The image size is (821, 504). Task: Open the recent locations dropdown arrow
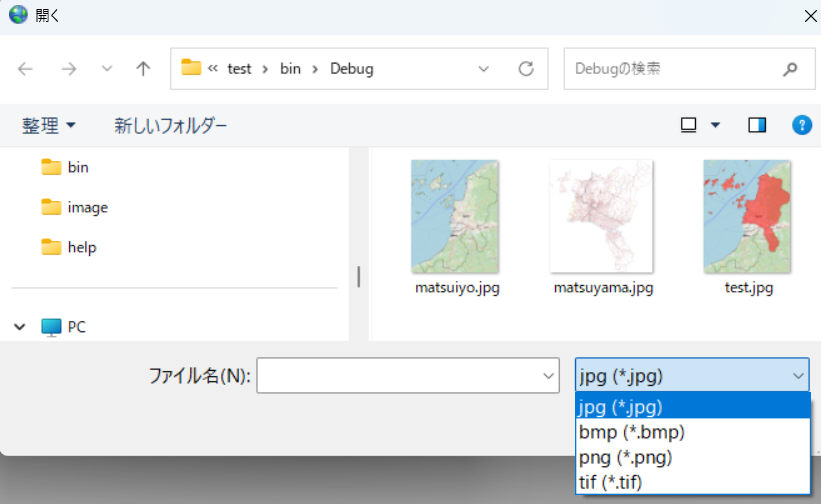click(107, 69)
